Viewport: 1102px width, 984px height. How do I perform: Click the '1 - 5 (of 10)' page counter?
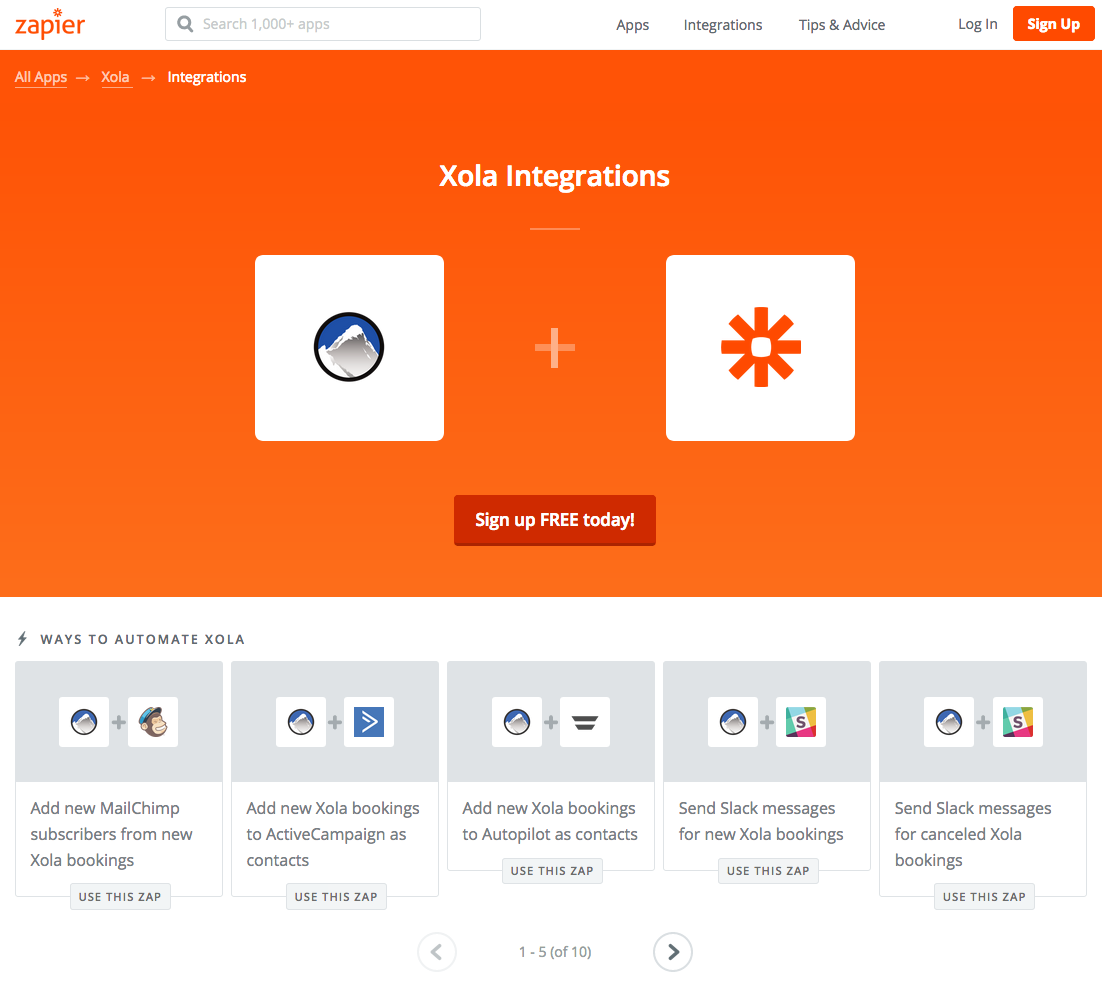click(555, 952)
